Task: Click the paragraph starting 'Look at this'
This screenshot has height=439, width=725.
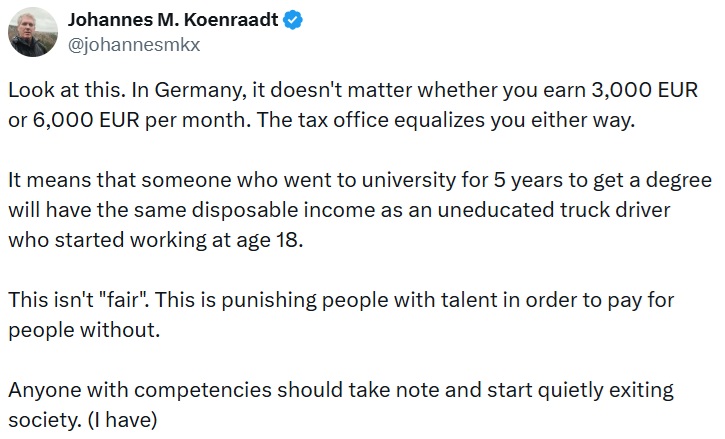Action: click(x=353, y=105)
